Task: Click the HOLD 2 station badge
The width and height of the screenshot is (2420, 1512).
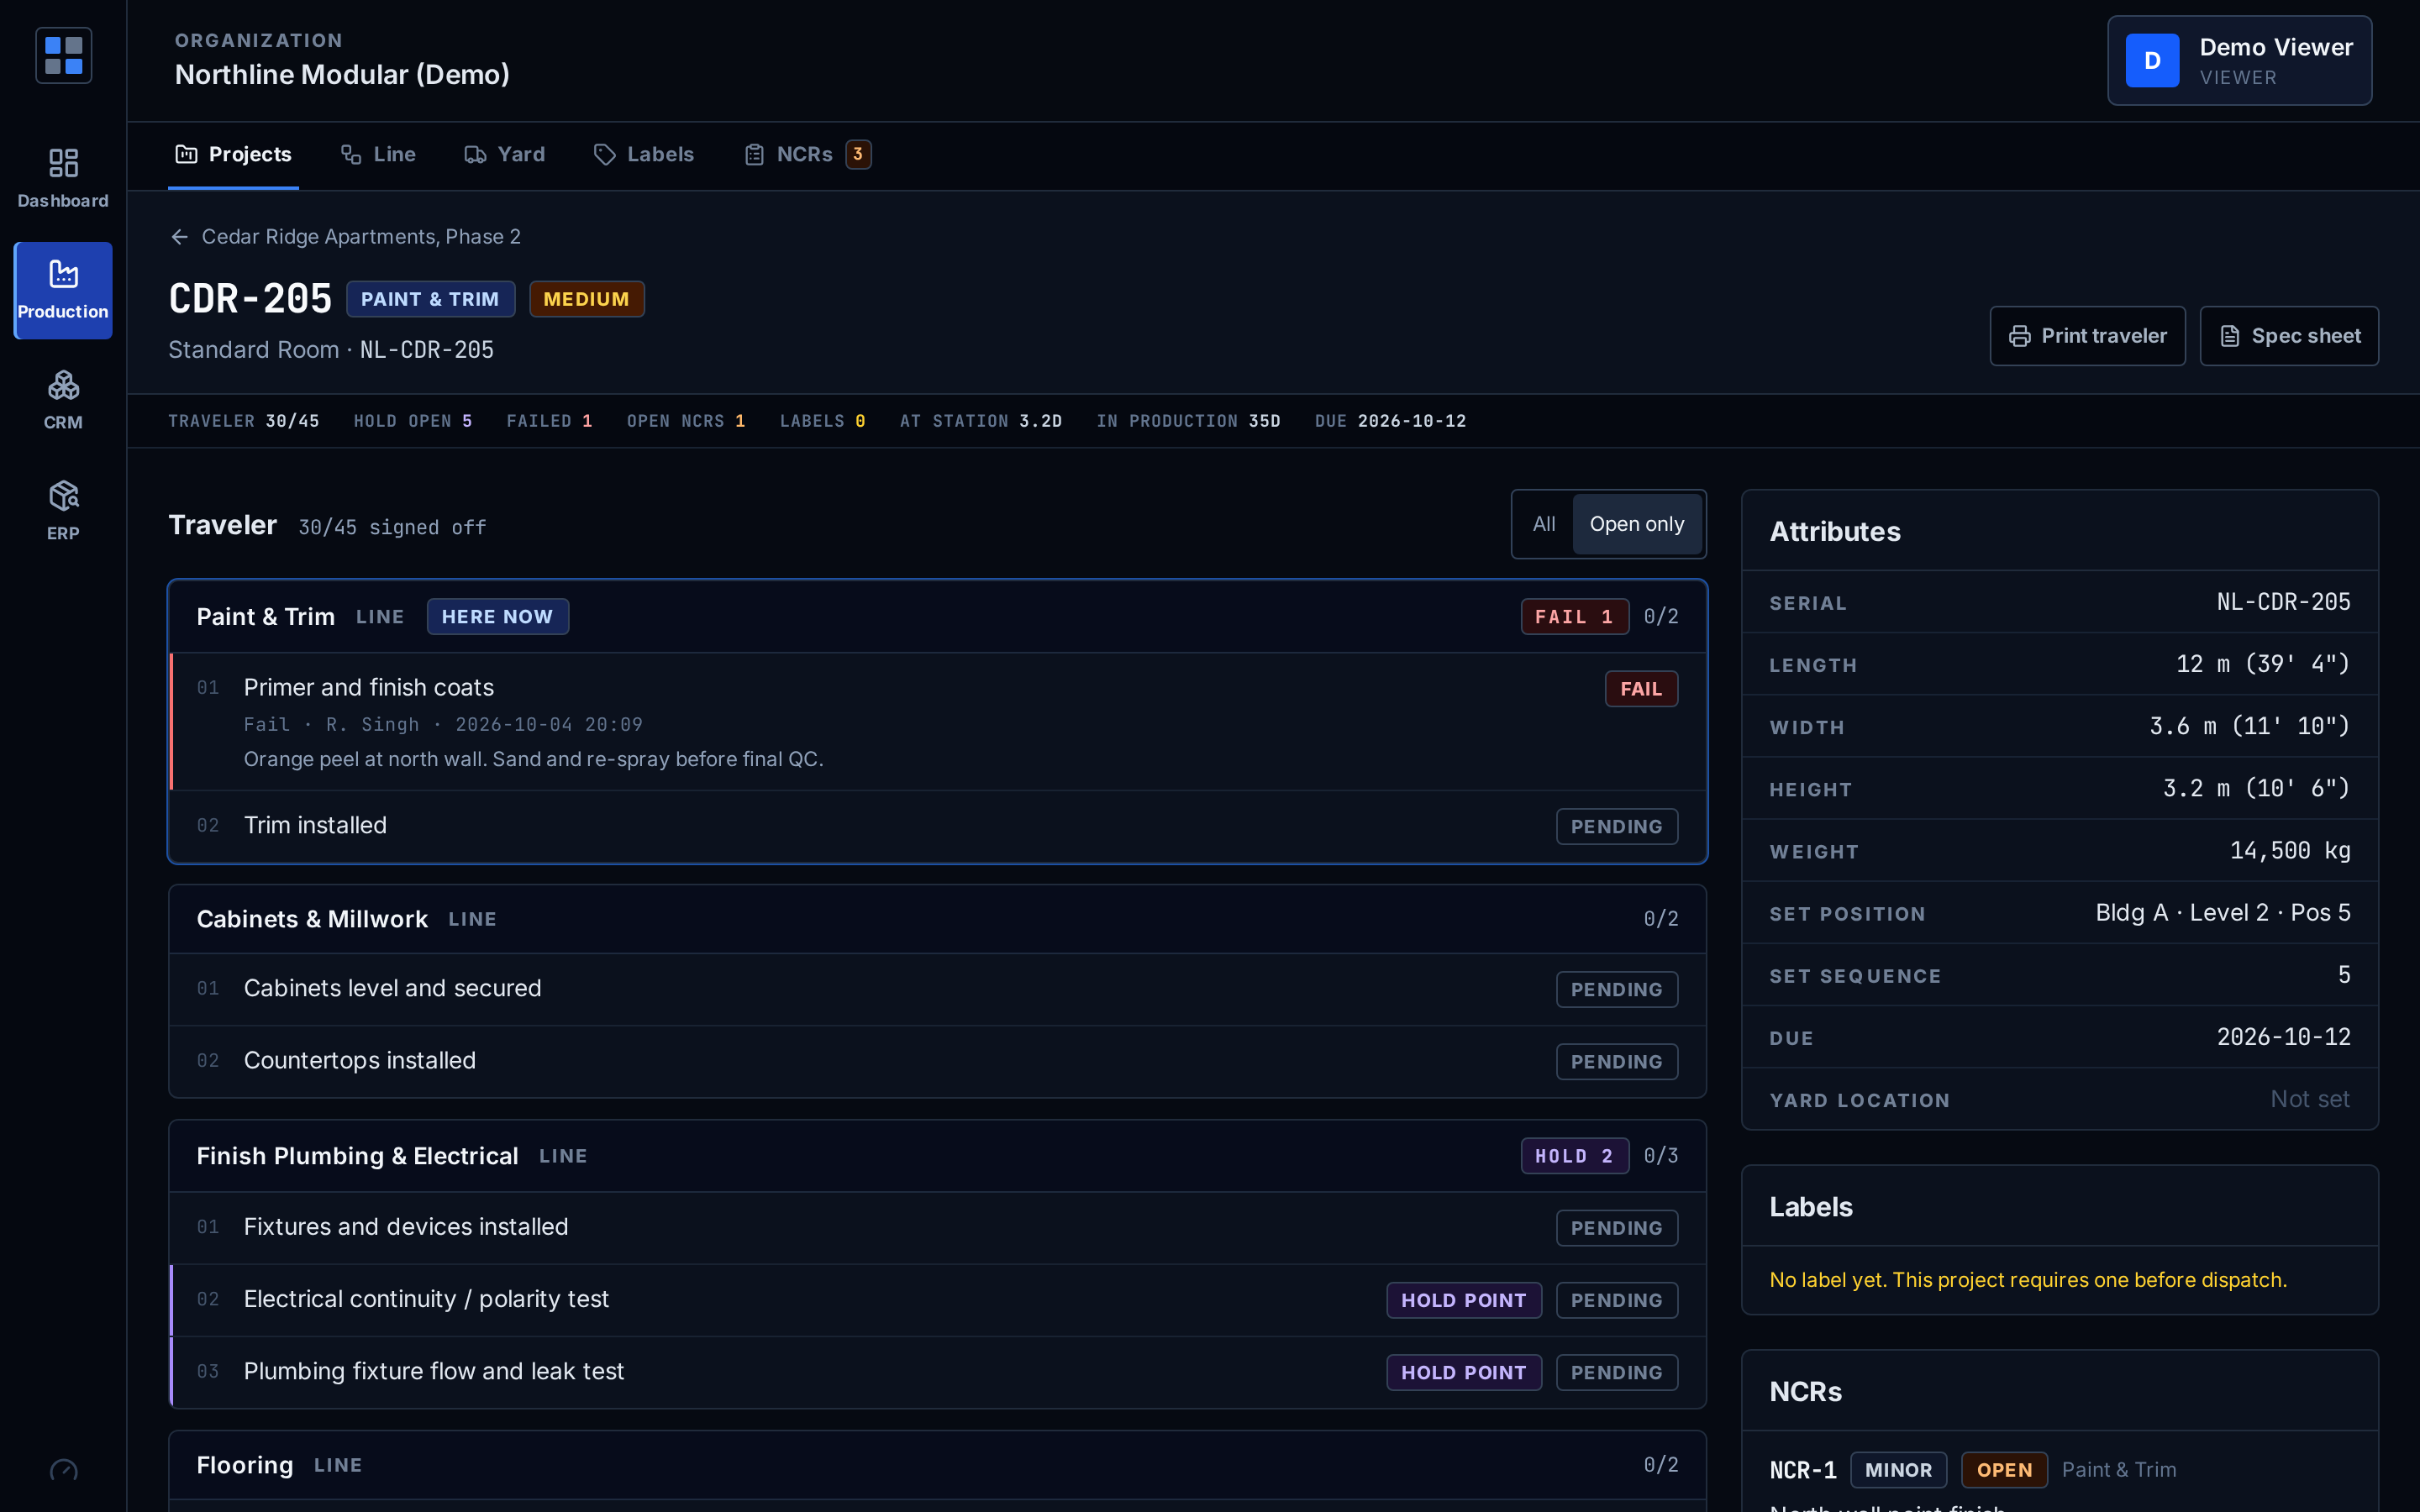Action: 1574,1156
